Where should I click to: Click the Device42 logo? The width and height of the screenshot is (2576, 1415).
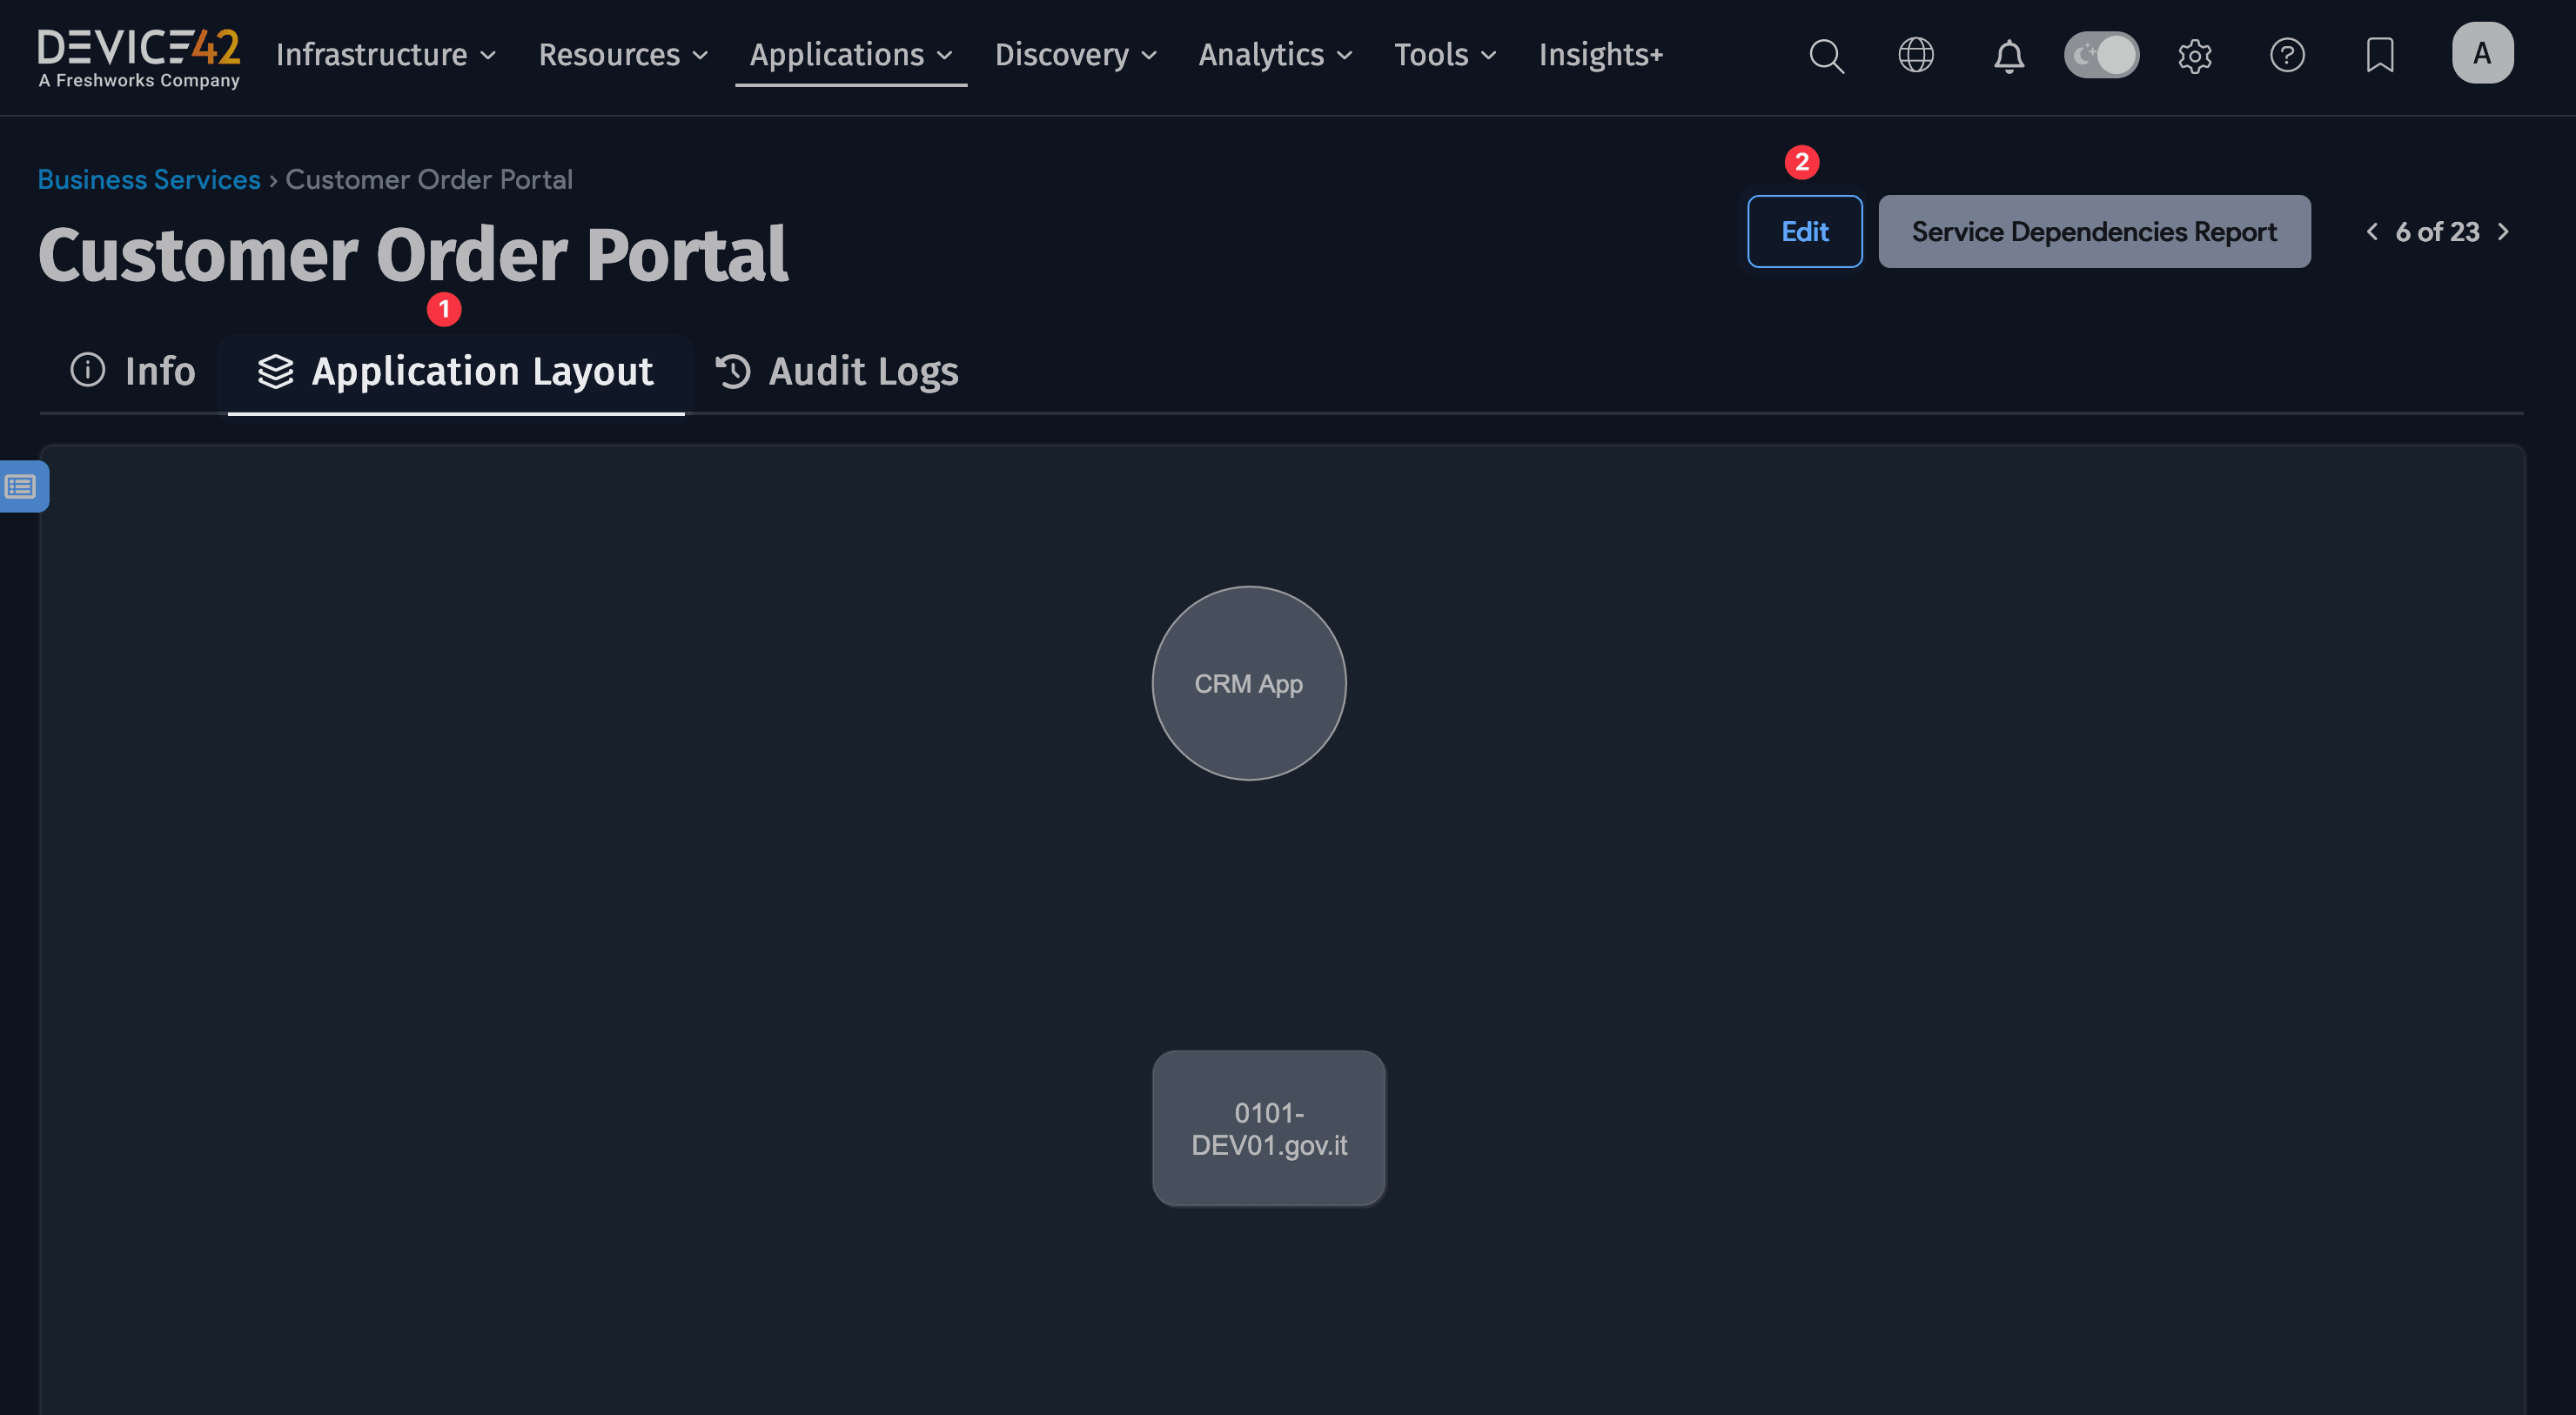[138, 55]
